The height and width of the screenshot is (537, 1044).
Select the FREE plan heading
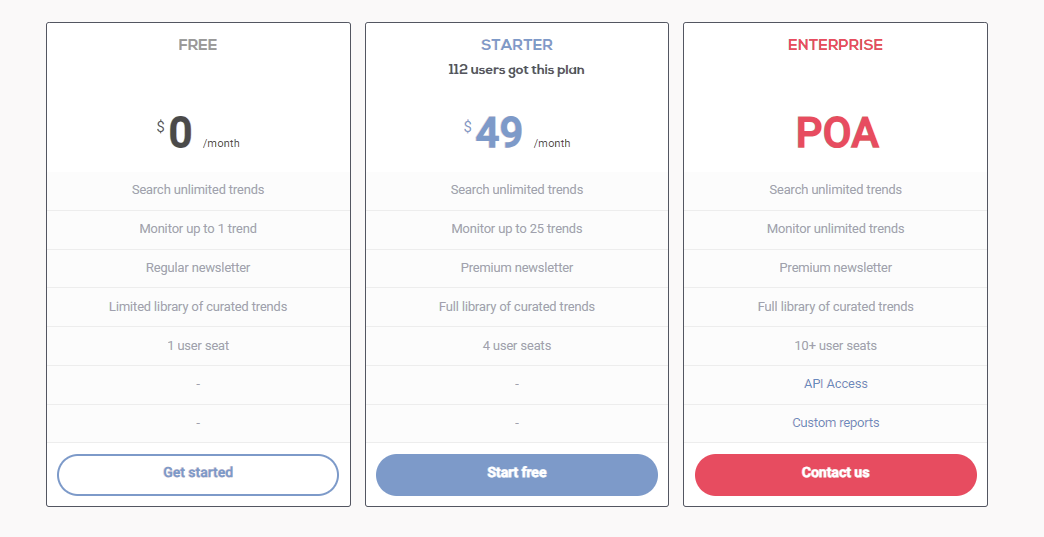pyautogui.click(x=198, y=45)
